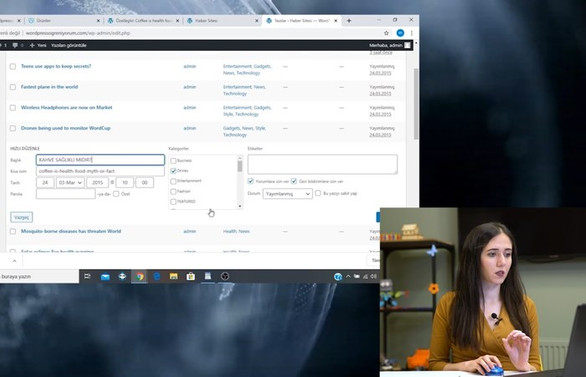The height and width of the screenshot is (377, 586).
Task: Close the Haber Sitesi tab
Action: pos(257,21)
